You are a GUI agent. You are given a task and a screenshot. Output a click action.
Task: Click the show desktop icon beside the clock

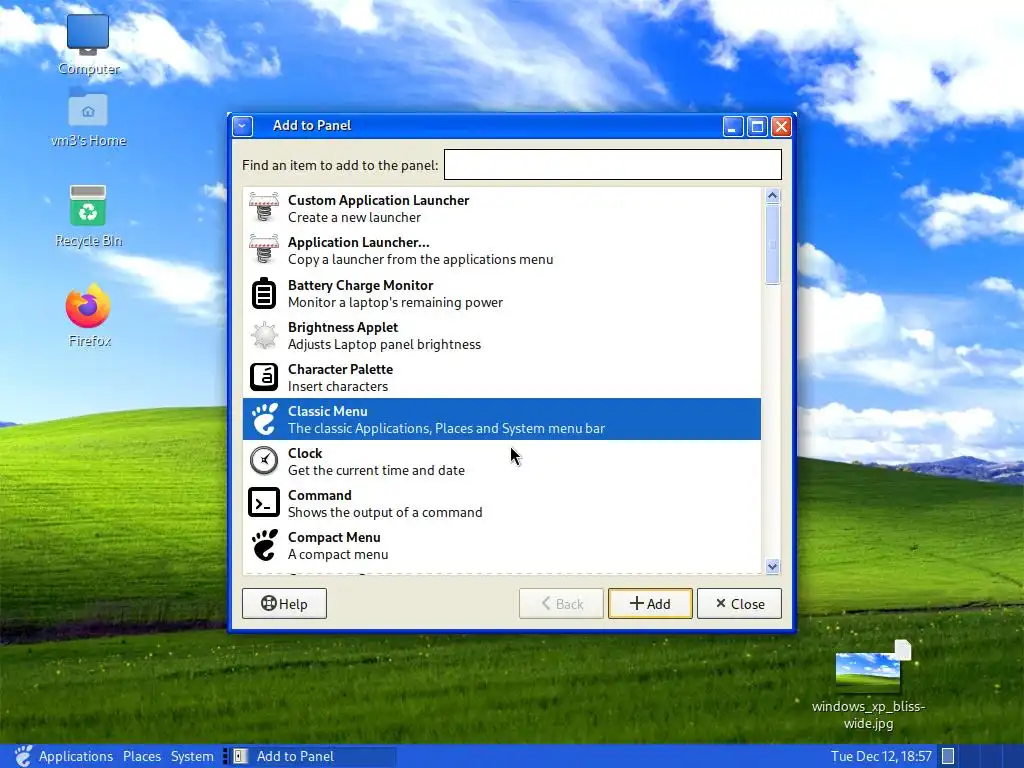[x=948, y=756]
